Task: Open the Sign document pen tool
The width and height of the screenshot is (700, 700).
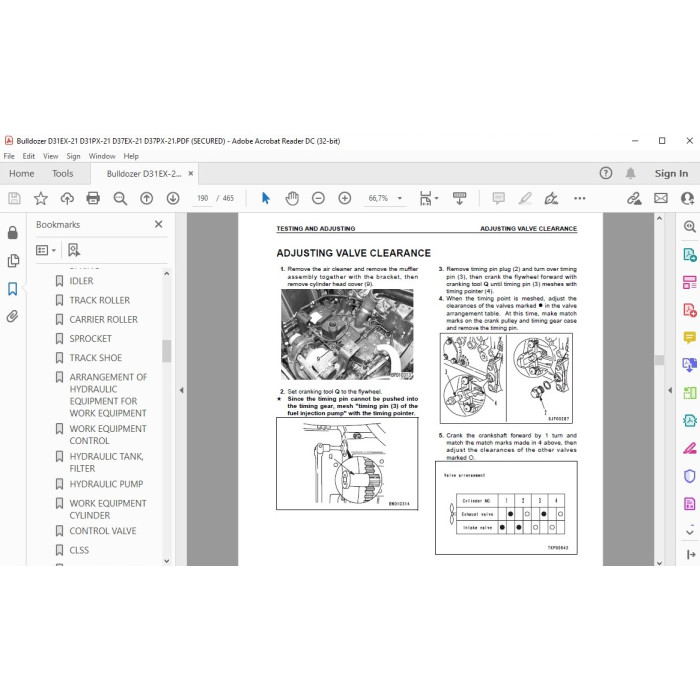Action: tap(551, 198)
